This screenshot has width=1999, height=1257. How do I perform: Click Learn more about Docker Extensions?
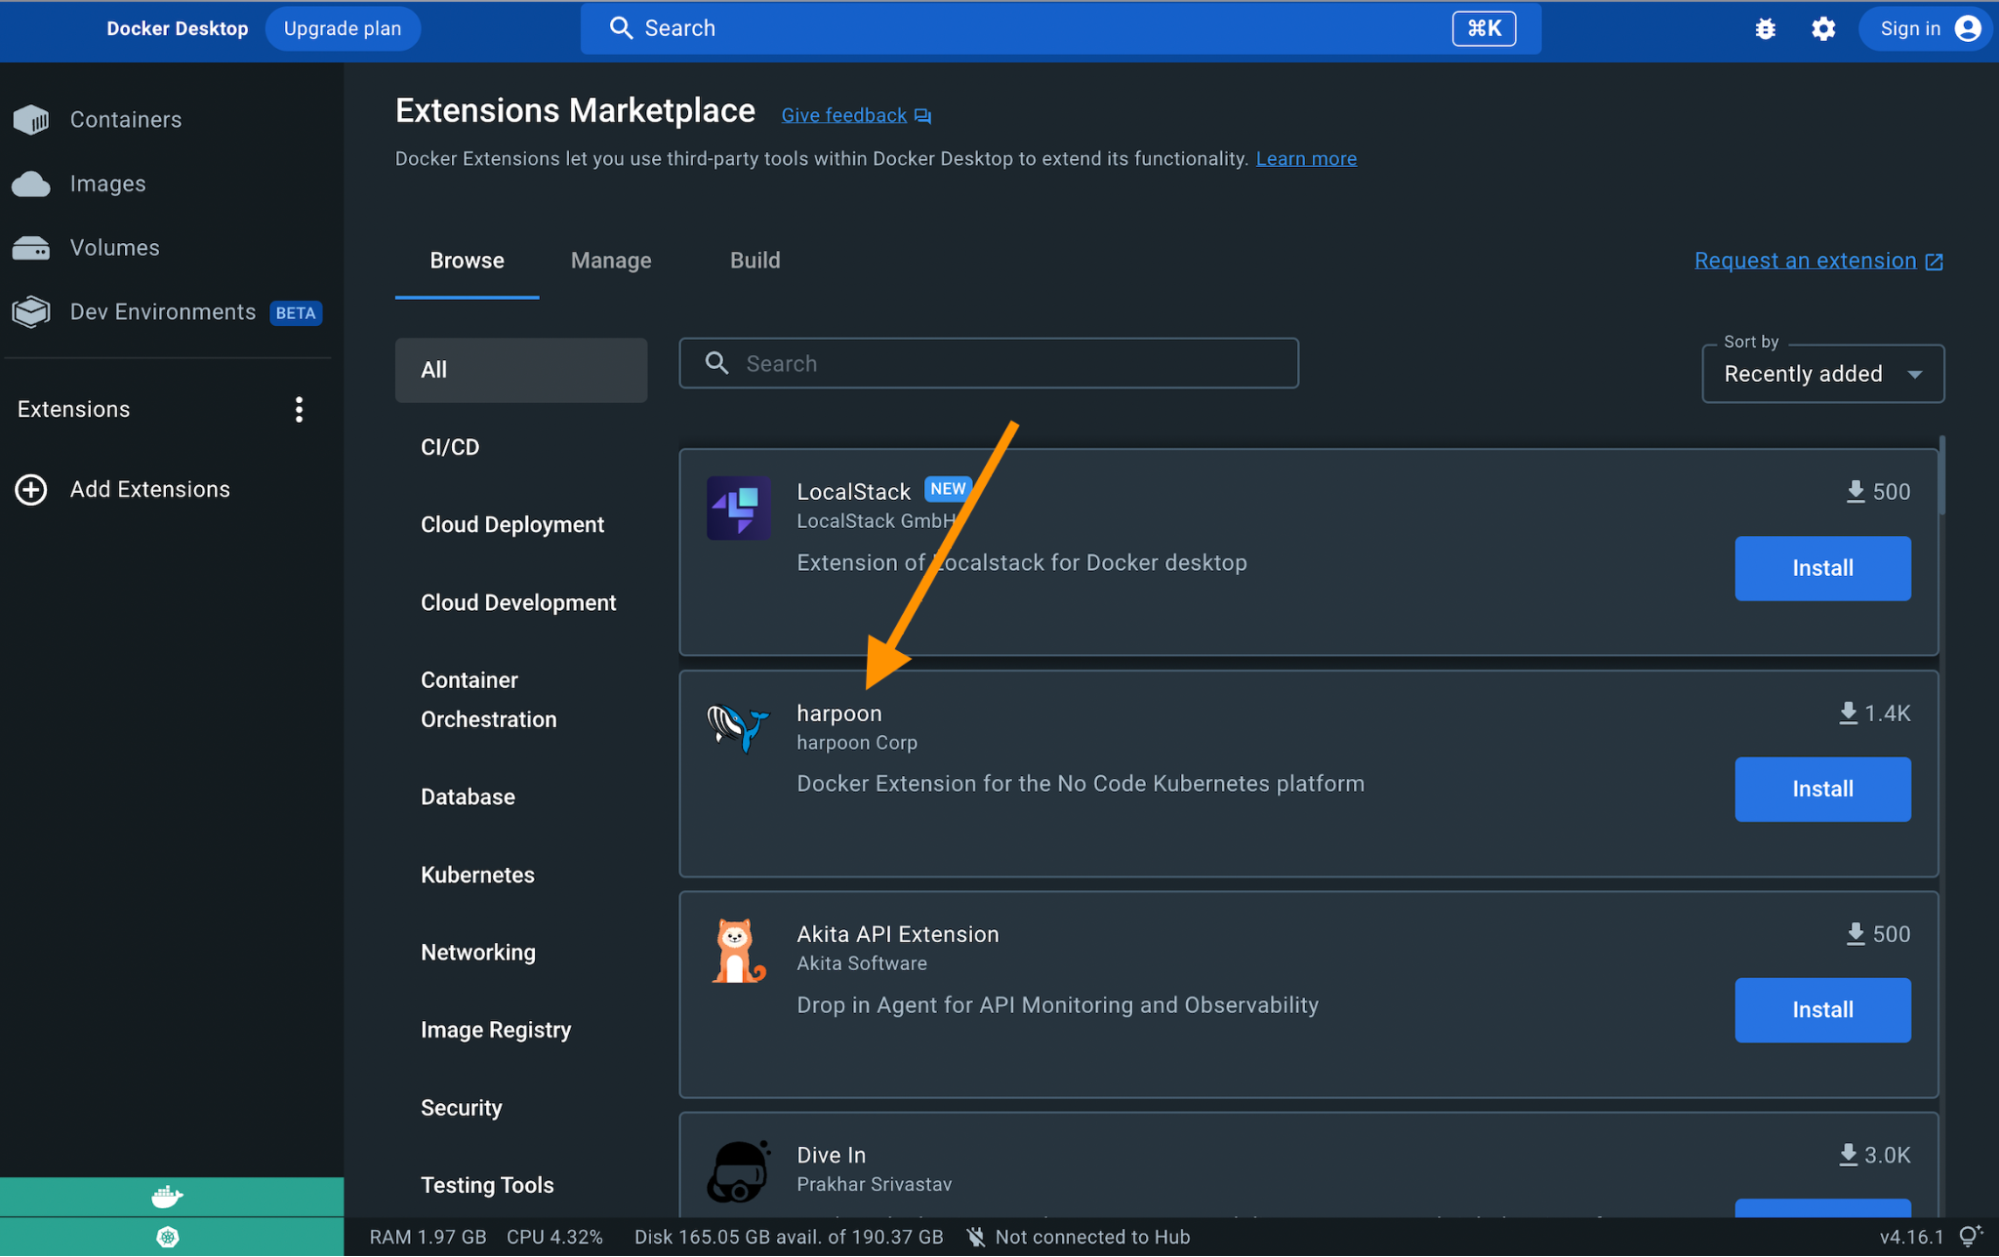[x=1304, y=158]
